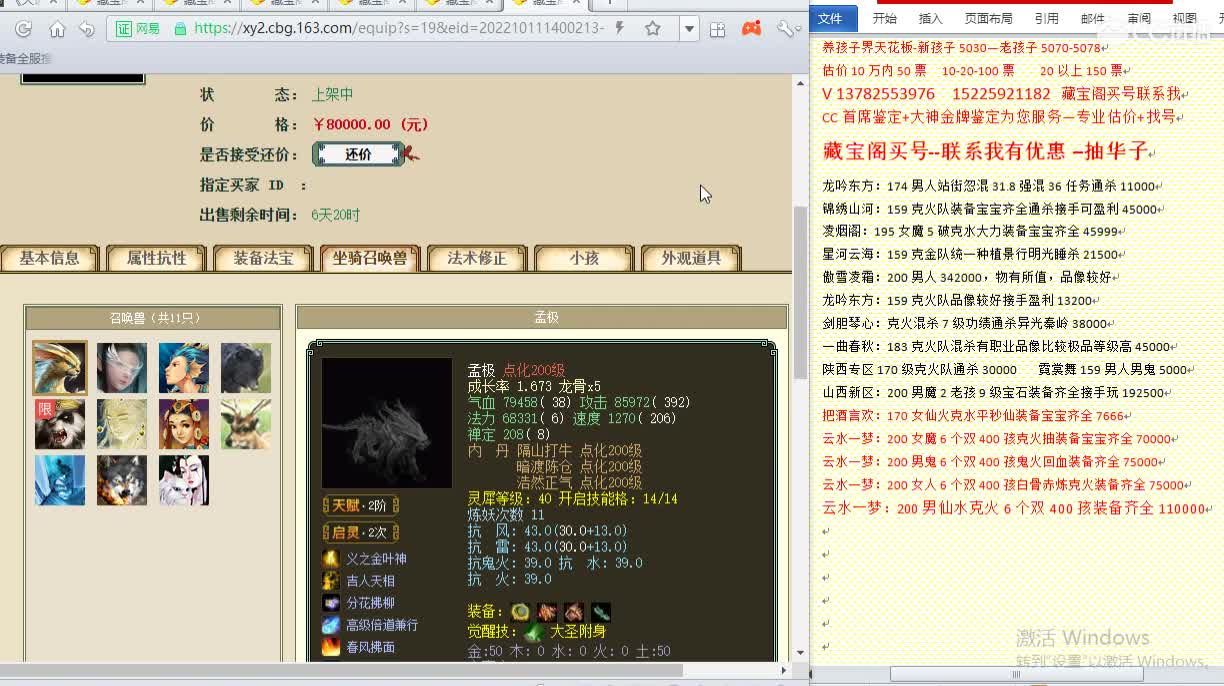This screenshot has width=1224, height=686.
Task: Click the 天赋·2阶 talent badge
Action: point(361,505)
